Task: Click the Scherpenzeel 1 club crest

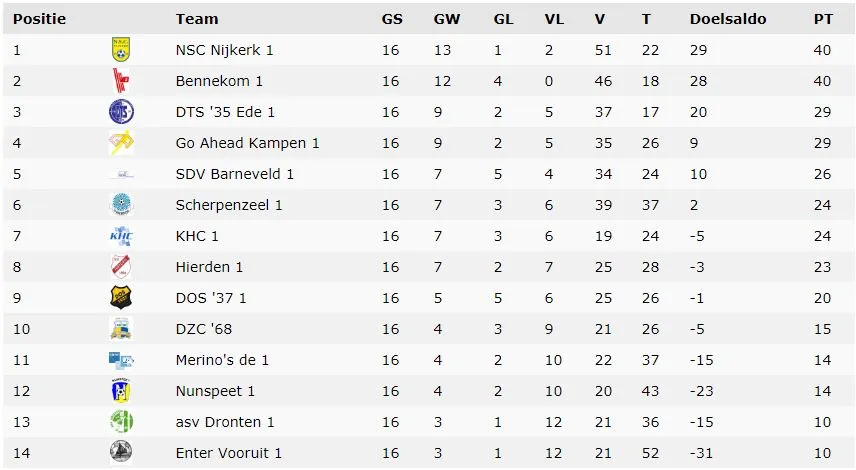Action: tap(120, 205)
